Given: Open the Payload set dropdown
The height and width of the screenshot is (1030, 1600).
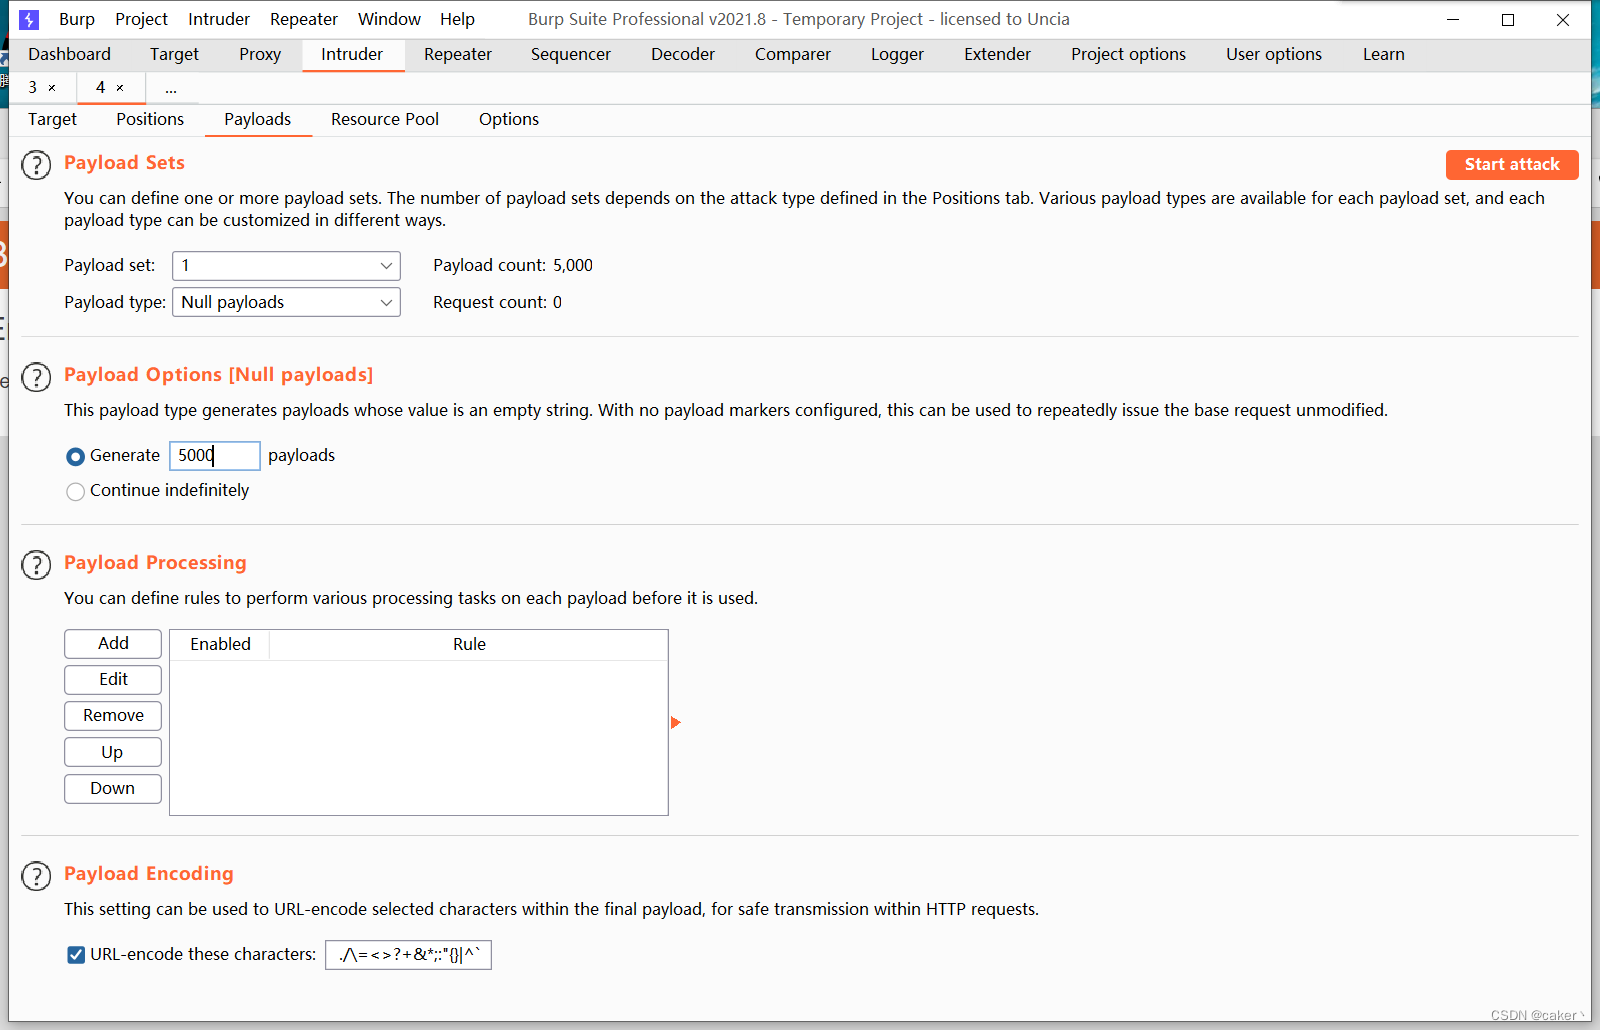Looking at the screenshot, I should 286,266.
